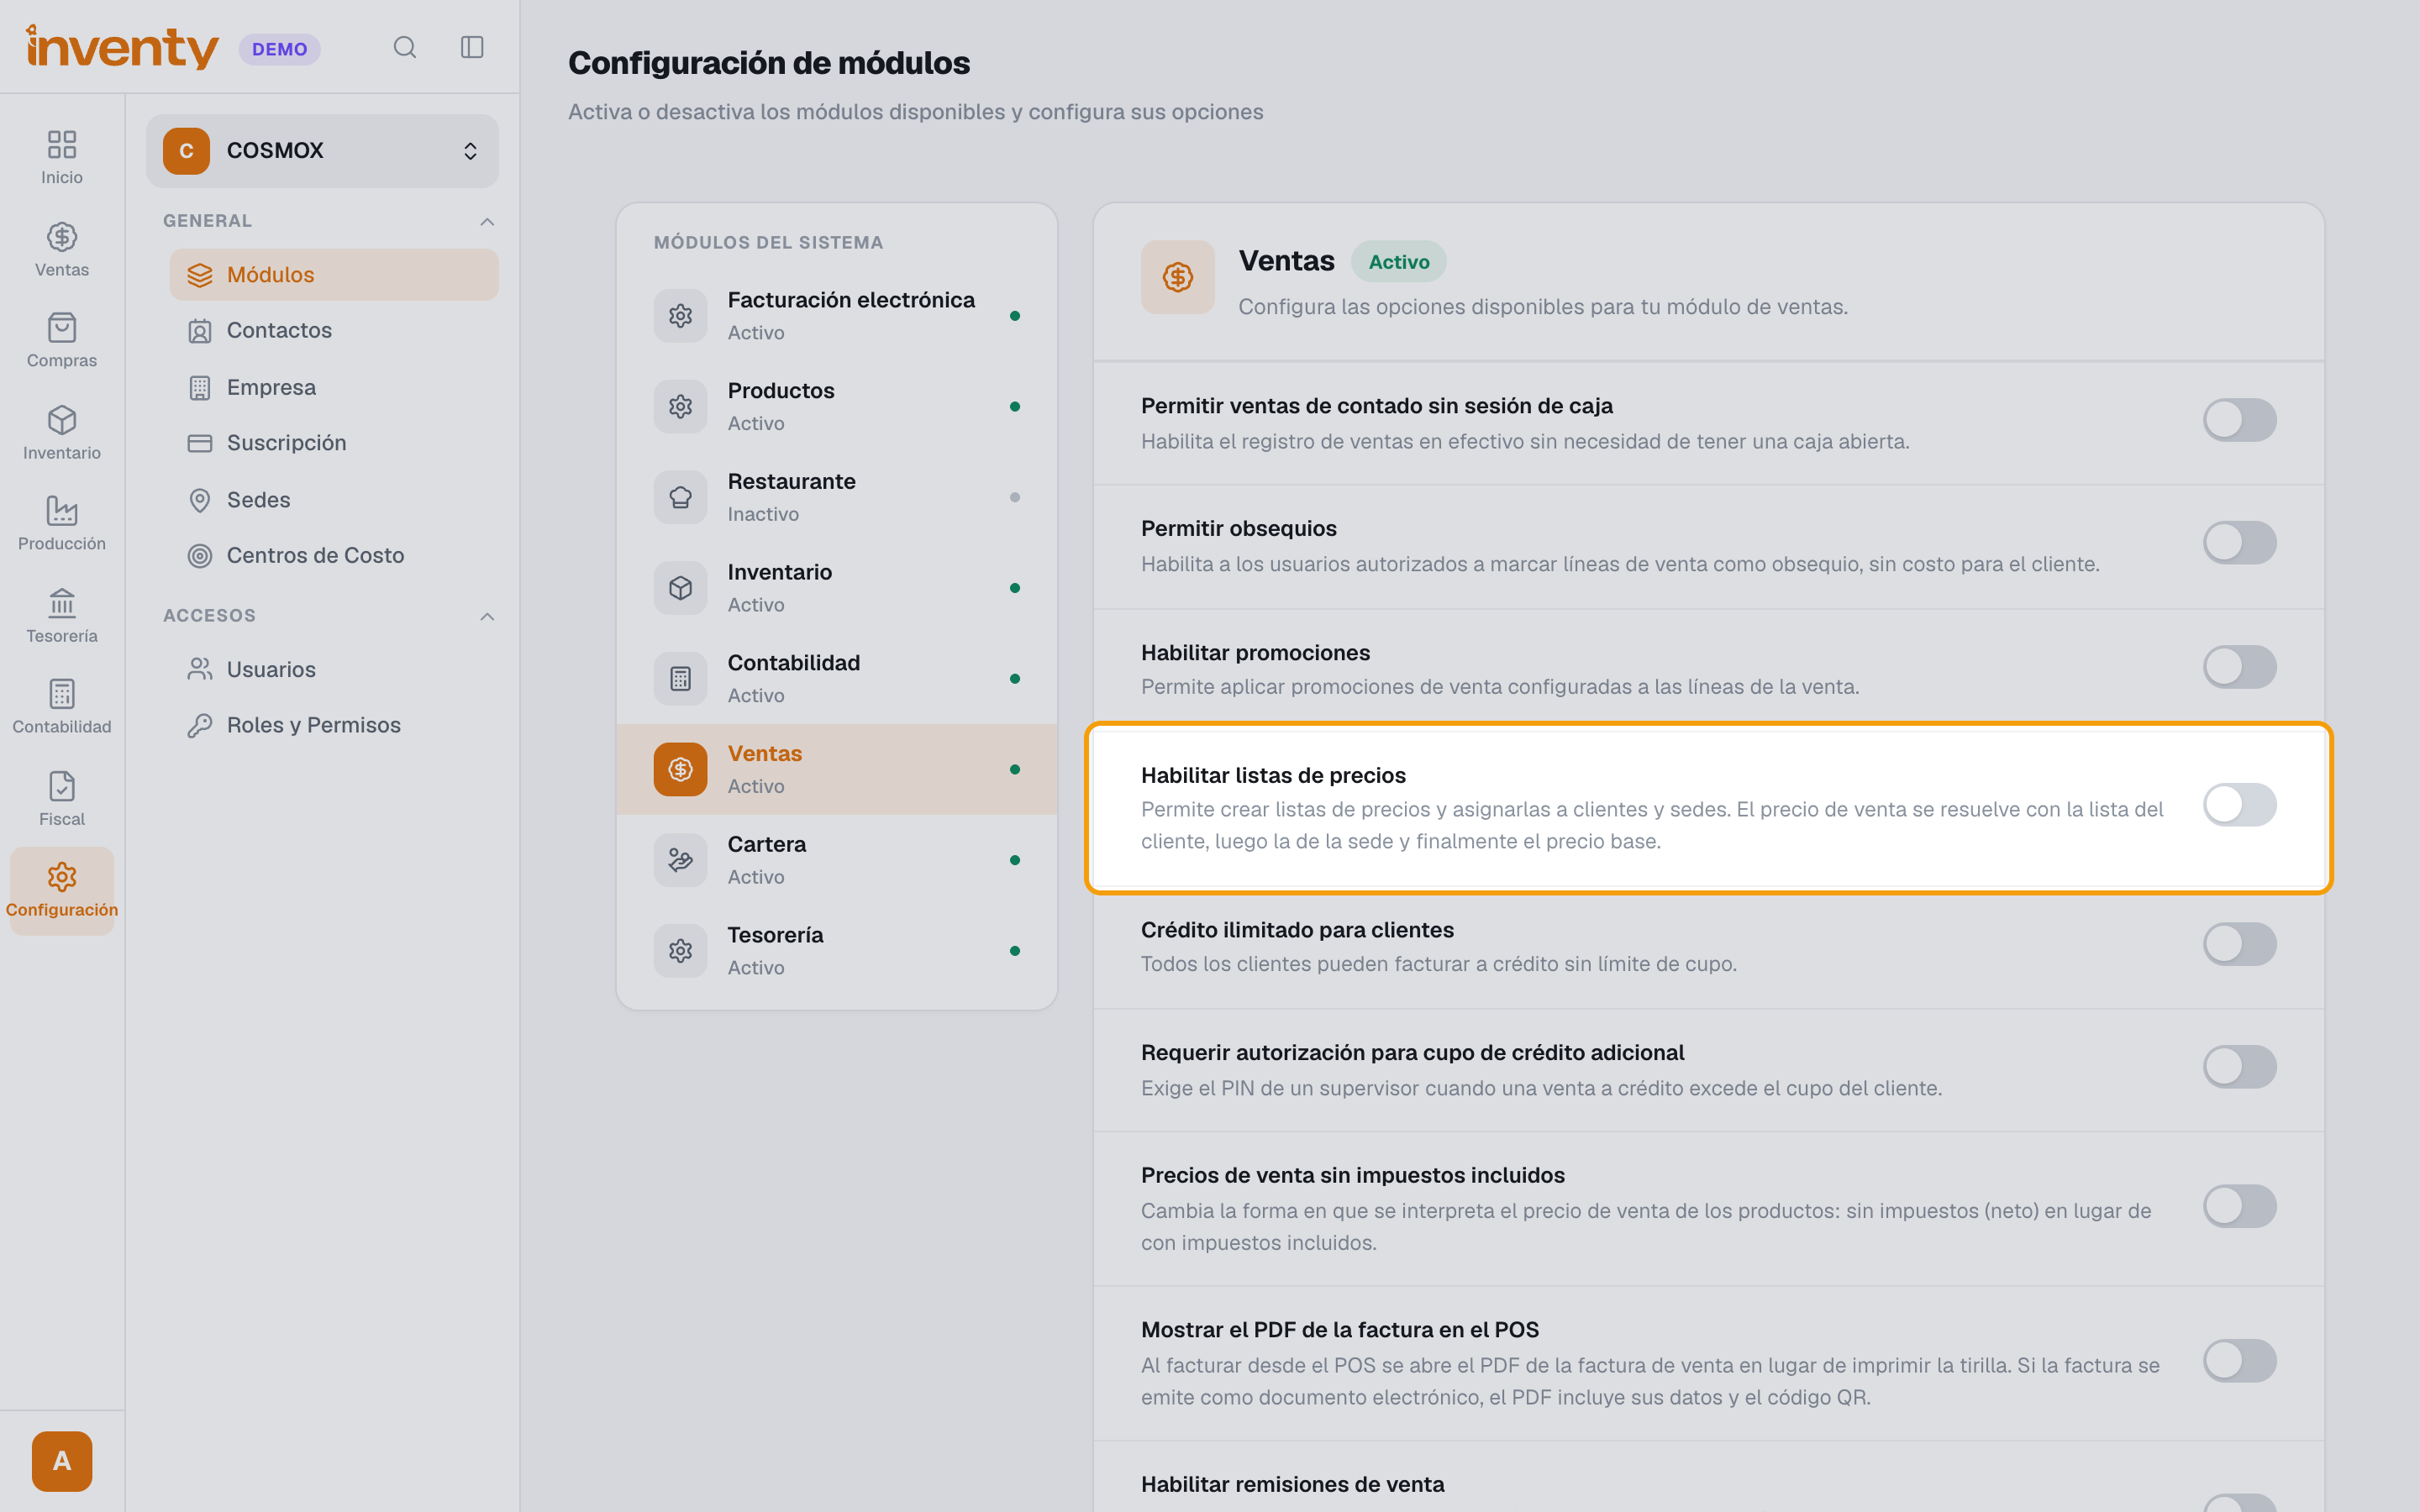Toggle Permitir ventas de contado sin sesión de caja
Screen dimensions: 2420x1512
(x=2239, y=420)
